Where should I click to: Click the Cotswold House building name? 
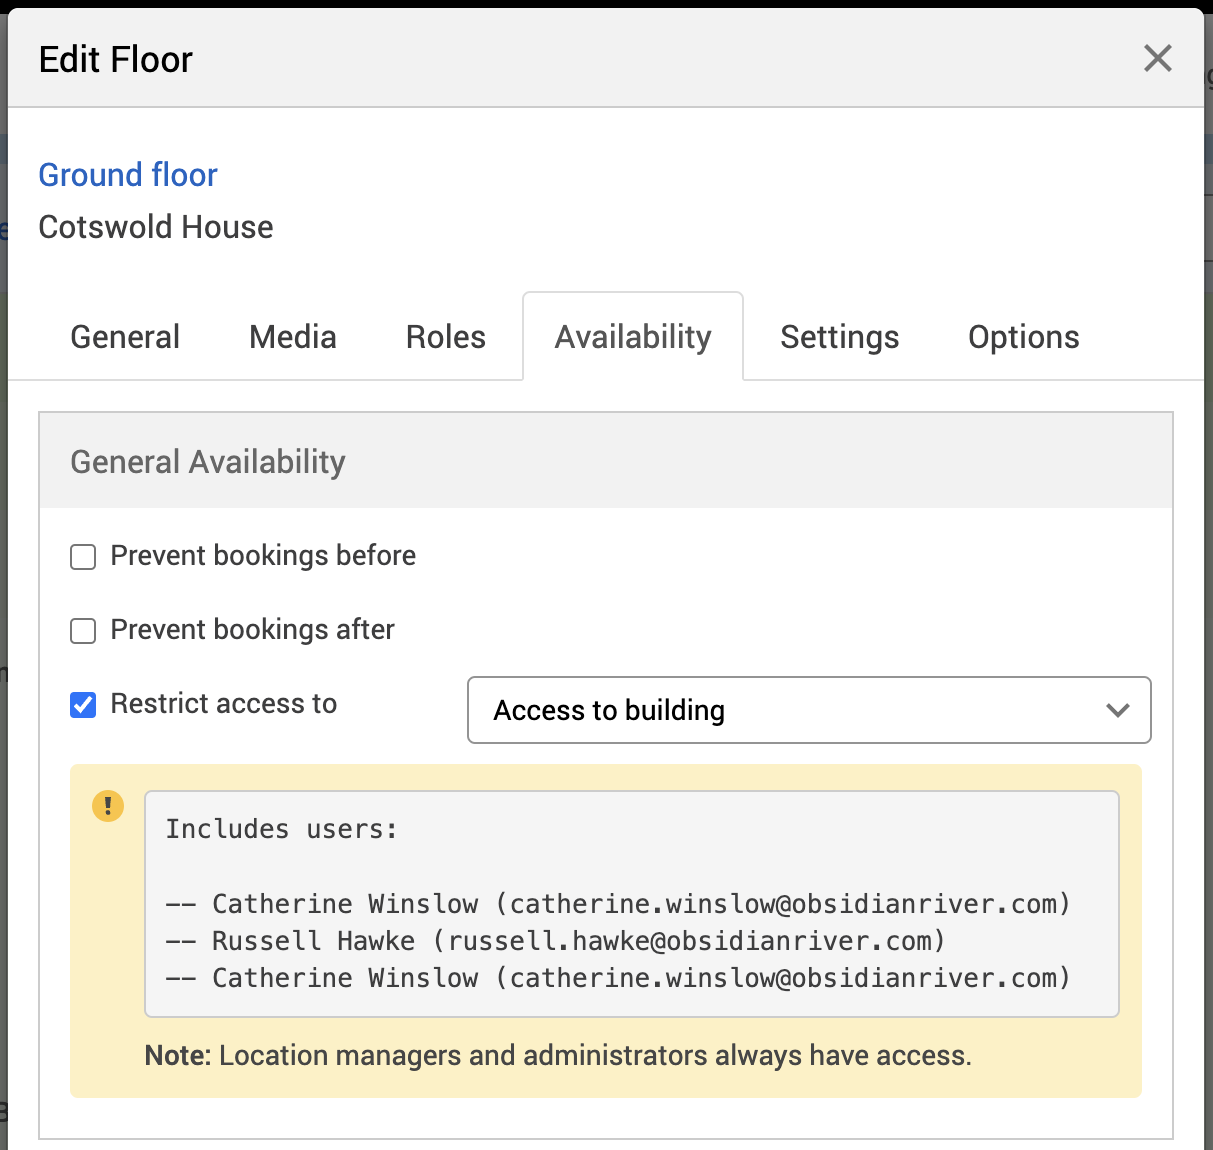tap(156, 227)
